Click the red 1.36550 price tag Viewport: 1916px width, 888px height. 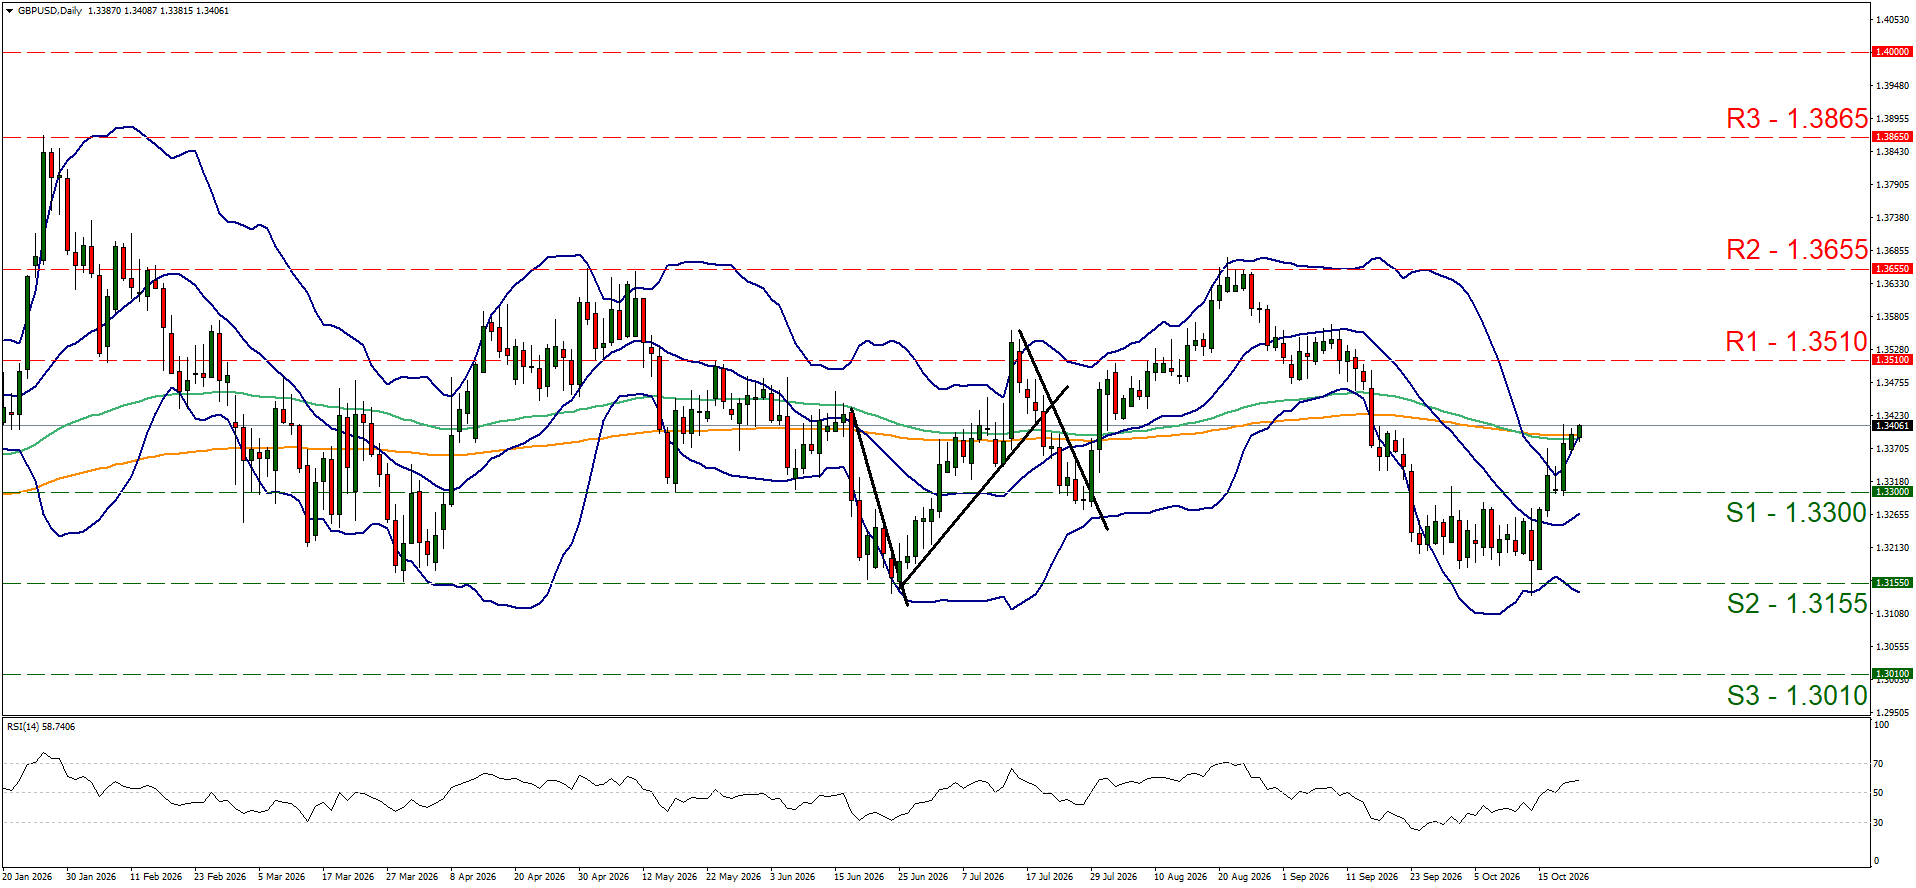(1892, 269)
